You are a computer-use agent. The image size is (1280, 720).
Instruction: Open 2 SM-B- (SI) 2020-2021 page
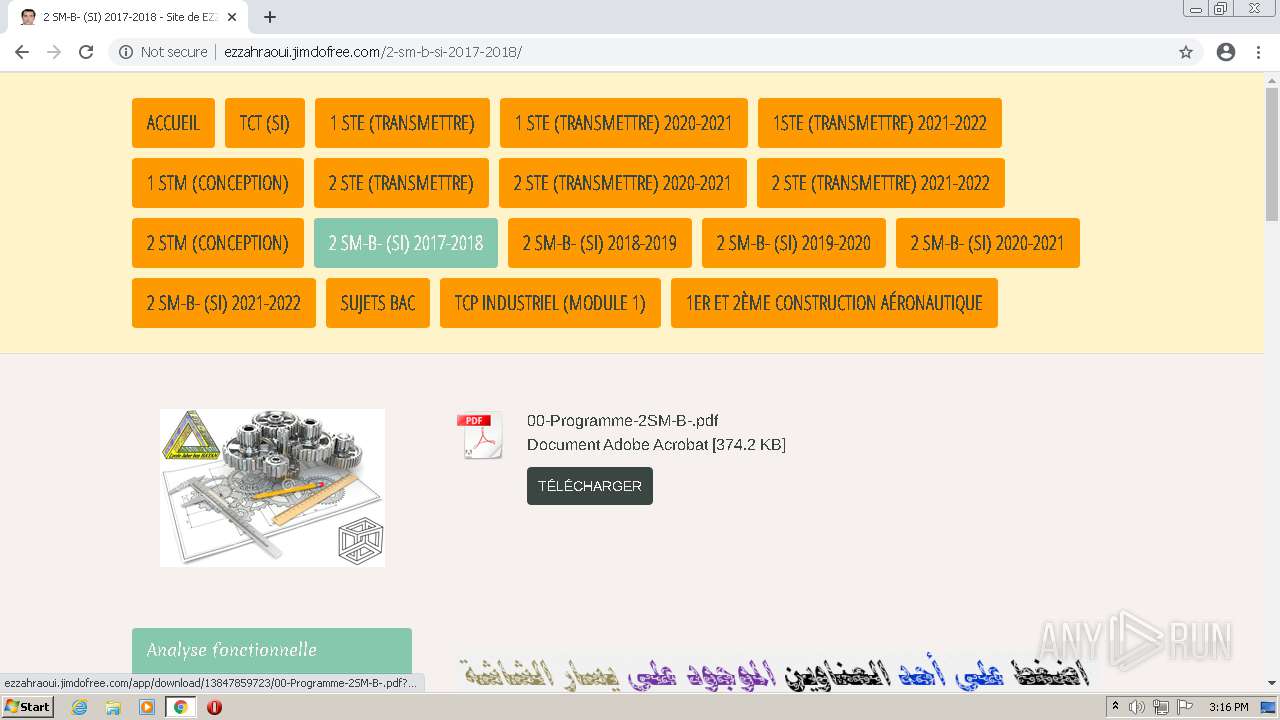988,243
